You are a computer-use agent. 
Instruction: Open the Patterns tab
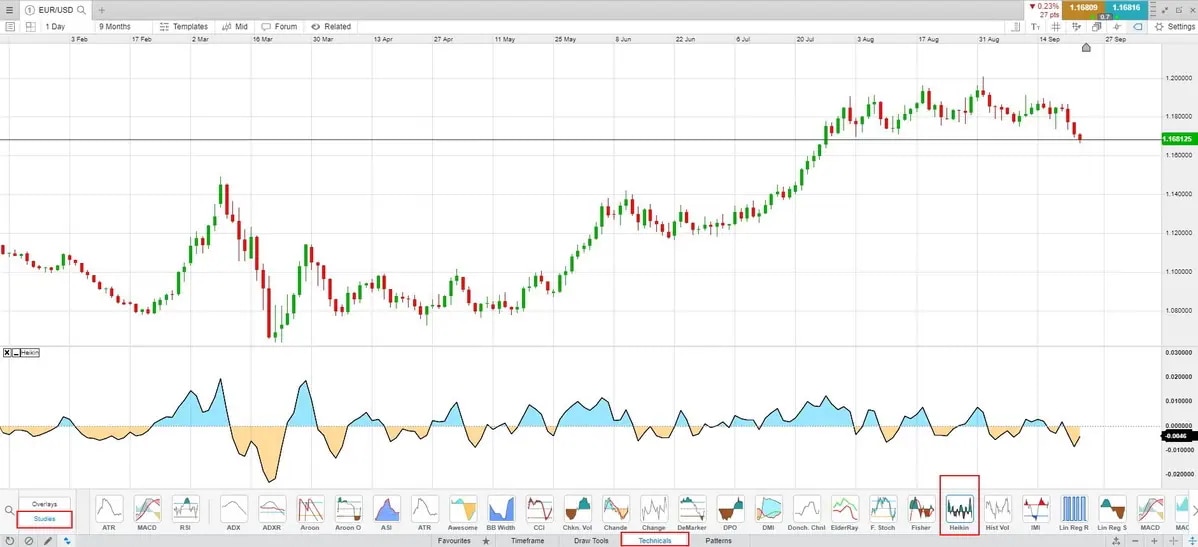tap(718, 540)
